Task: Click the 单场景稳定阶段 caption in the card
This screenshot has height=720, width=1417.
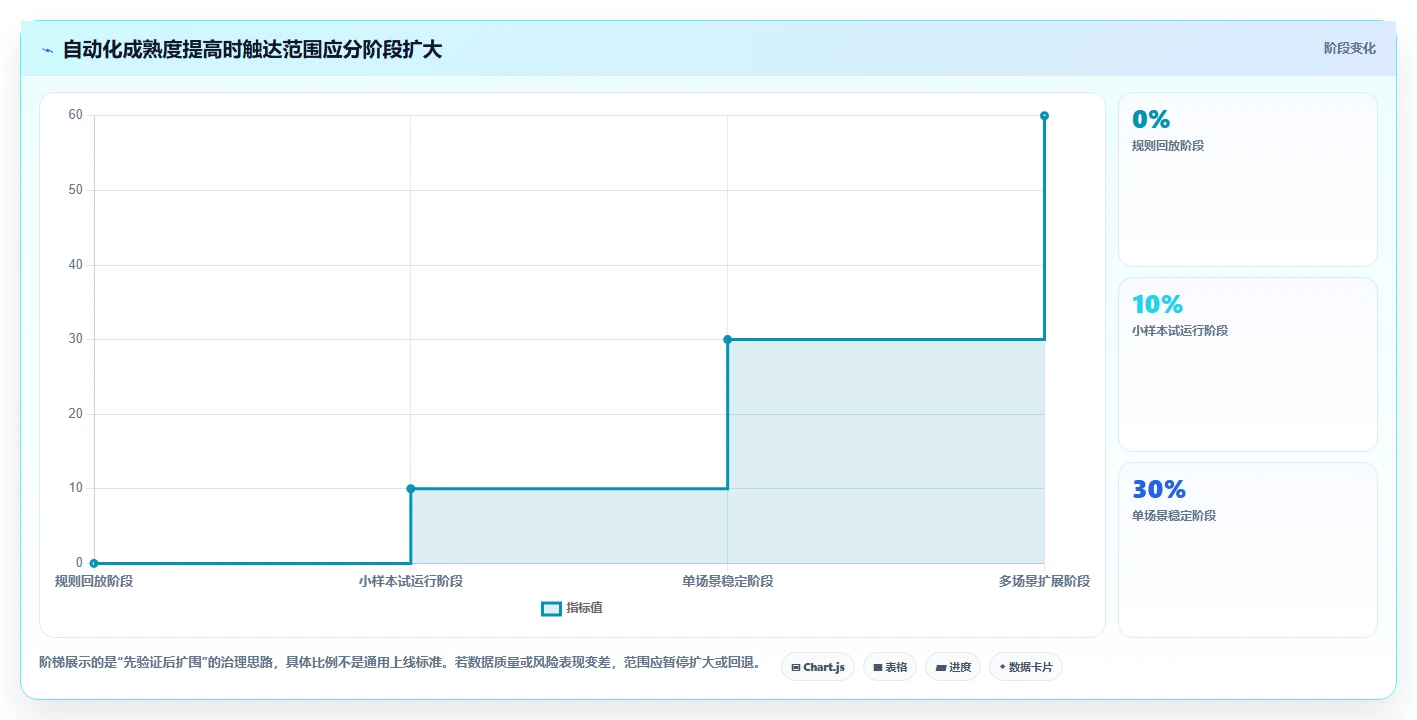Action: (1174, 516)
